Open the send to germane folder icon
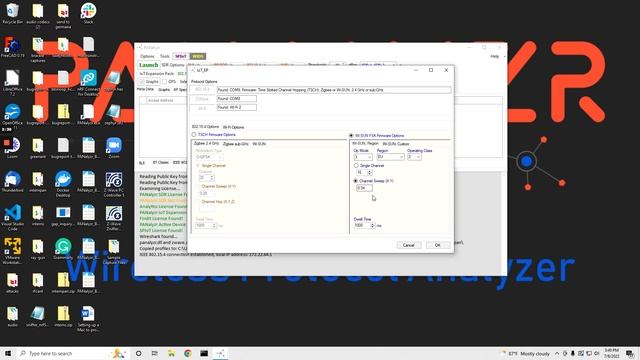The image size is (640, 360). 63,16
